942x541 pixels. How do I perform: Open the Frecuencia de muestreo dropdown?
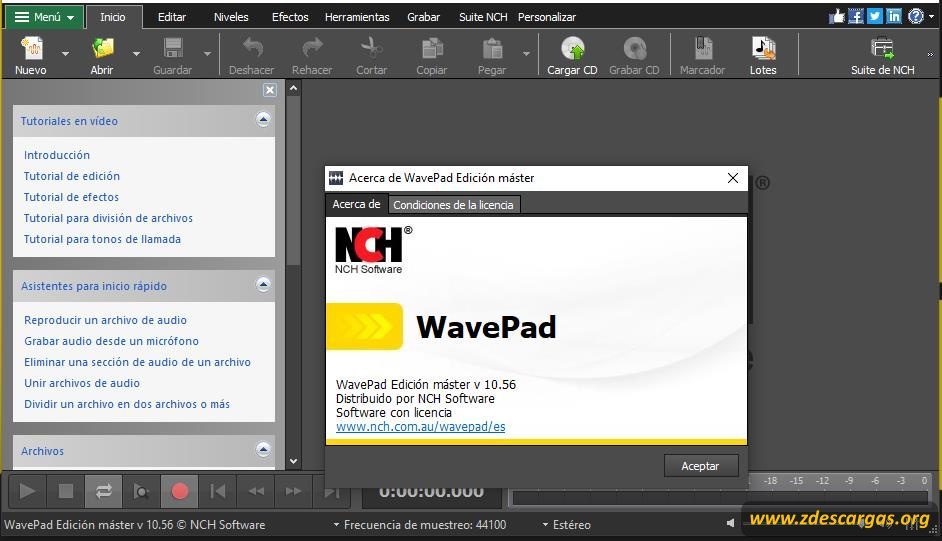click(420, 525)
